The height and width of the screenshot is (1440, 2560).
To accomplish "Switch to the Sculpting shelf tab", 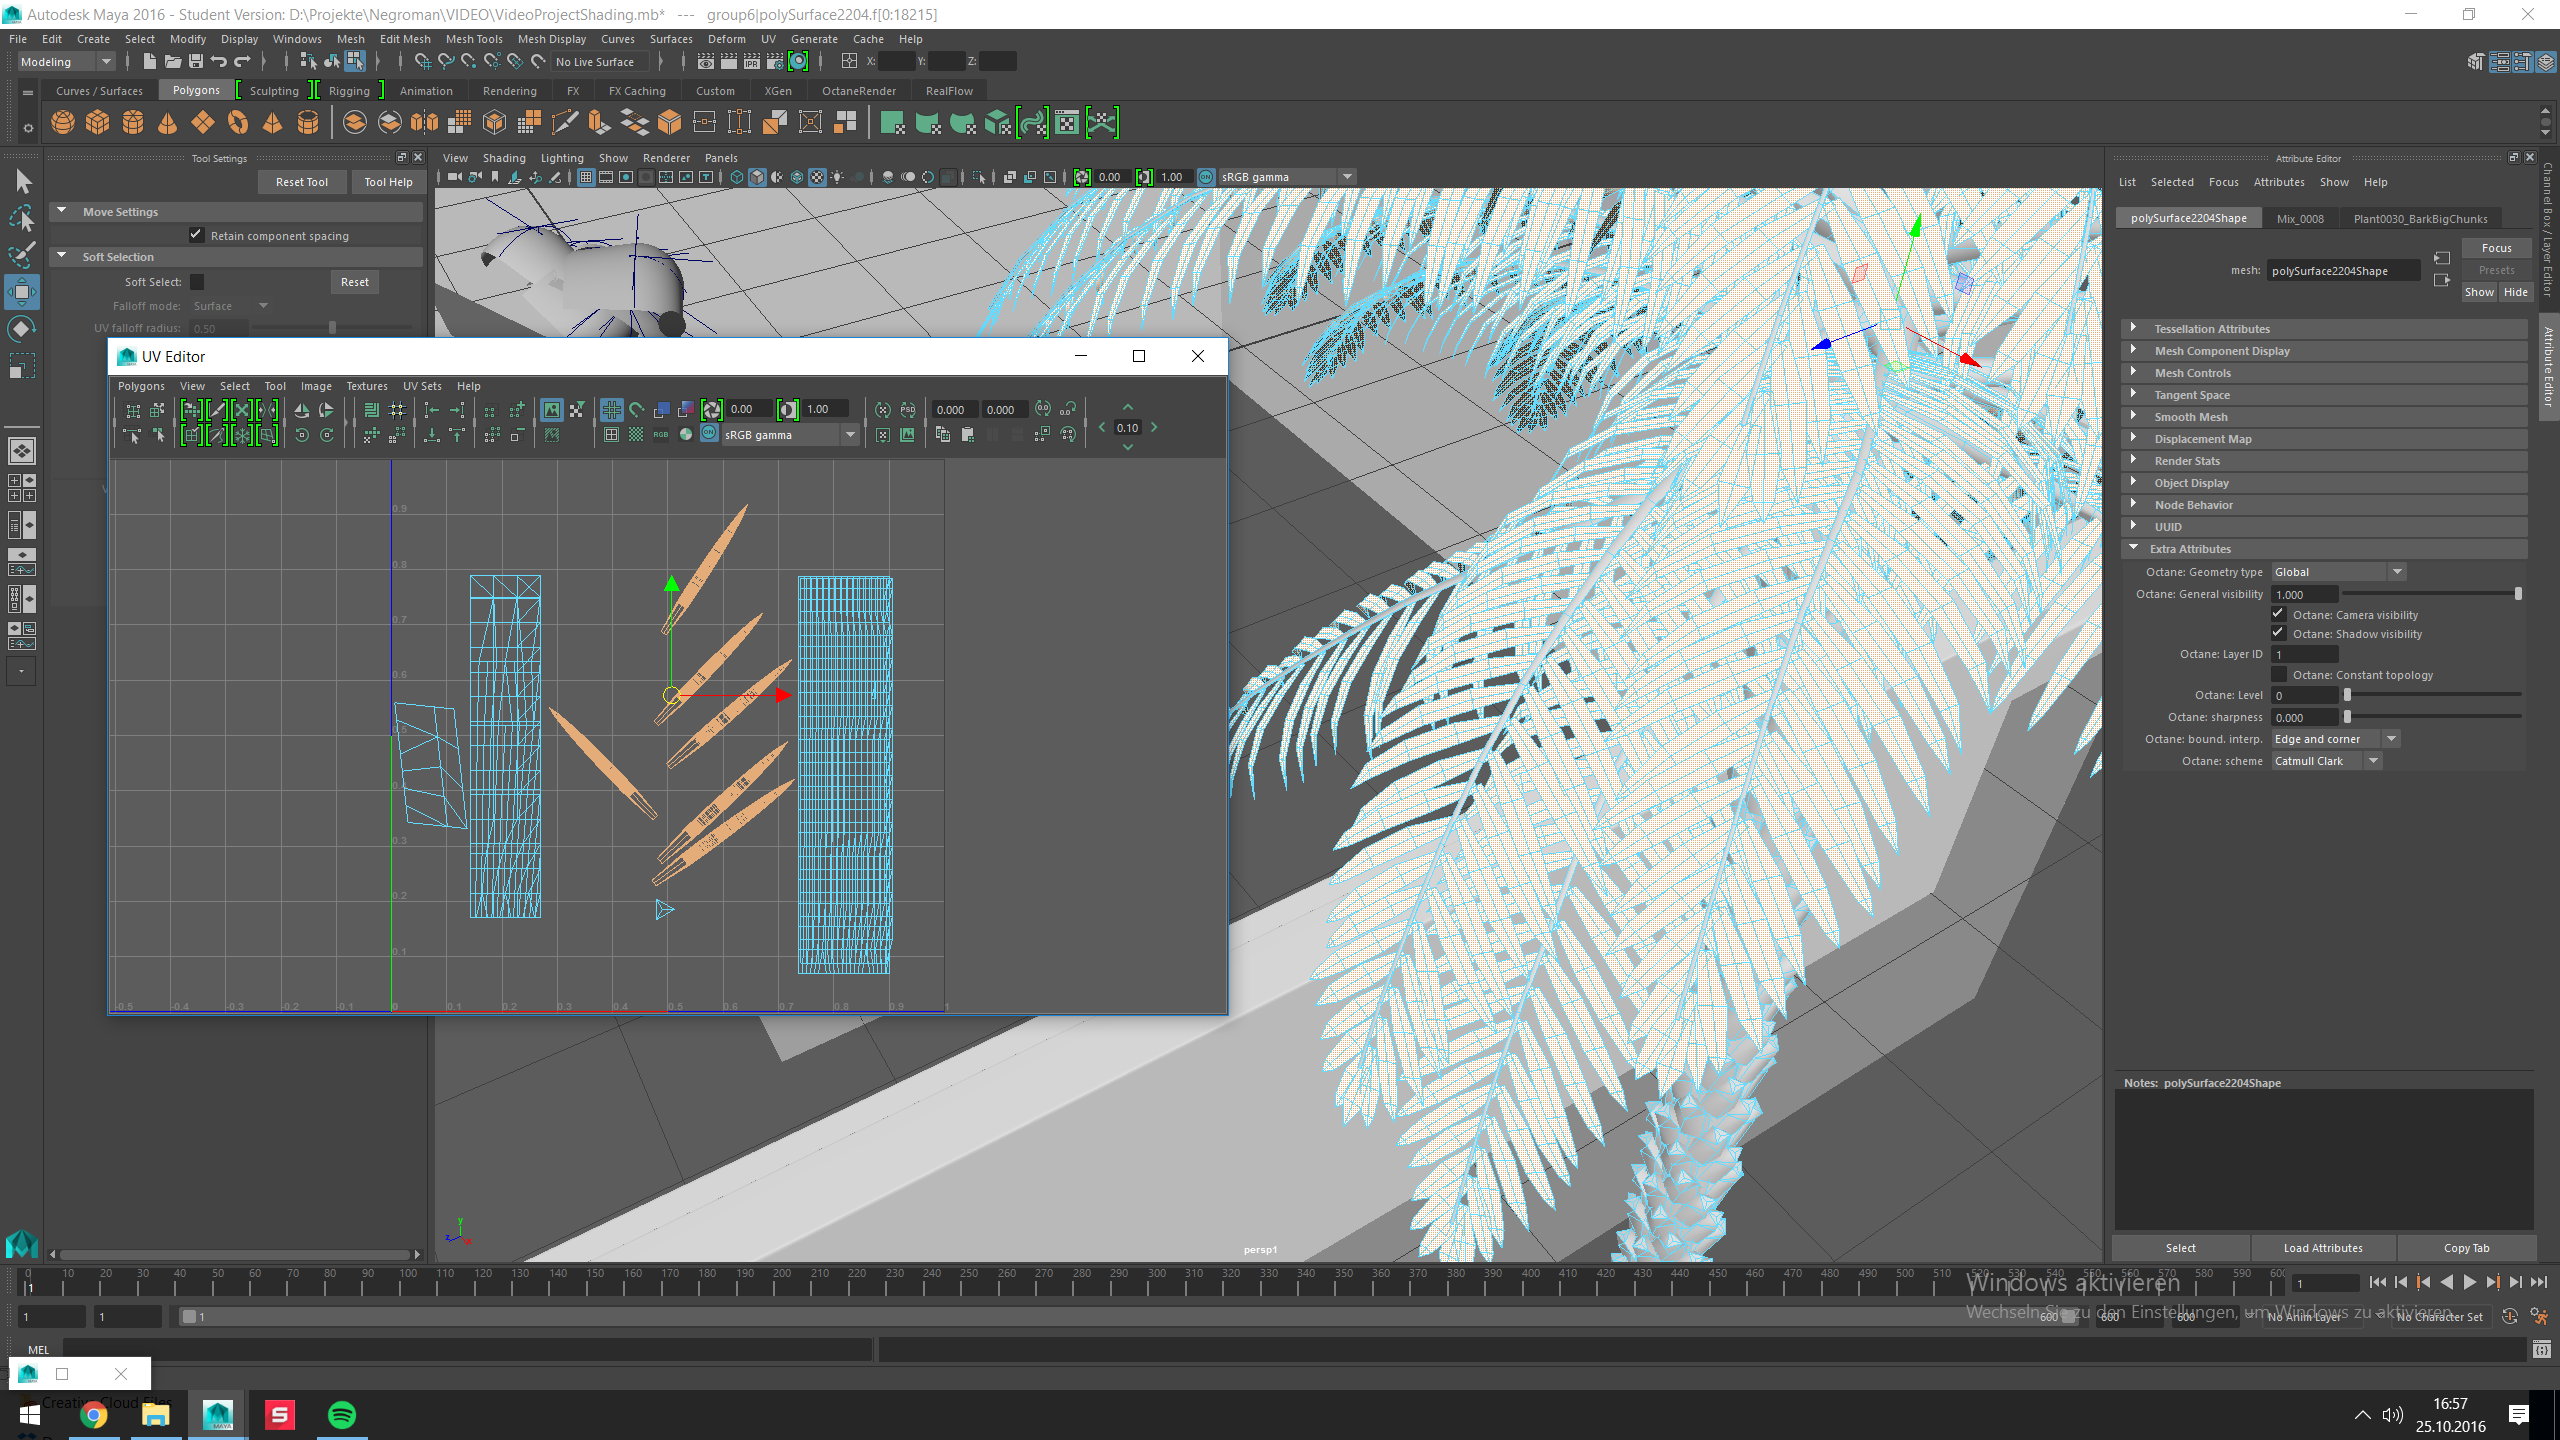I will coord(274,90).
